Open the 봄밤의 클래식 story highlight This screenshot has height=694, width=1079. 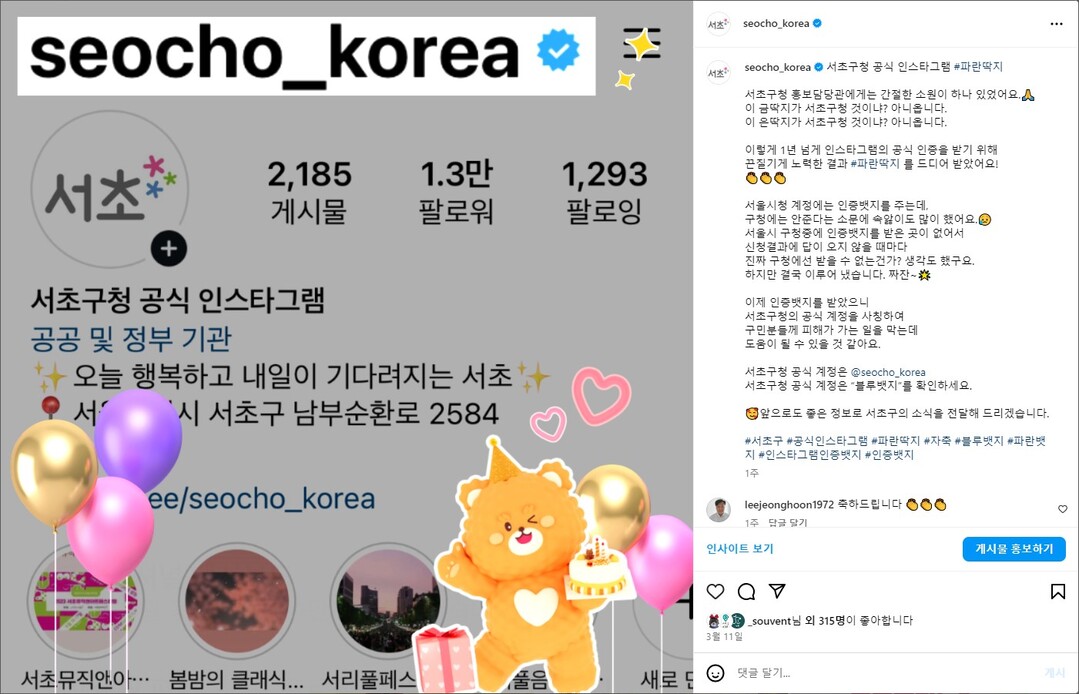click(x=236, y=602)
